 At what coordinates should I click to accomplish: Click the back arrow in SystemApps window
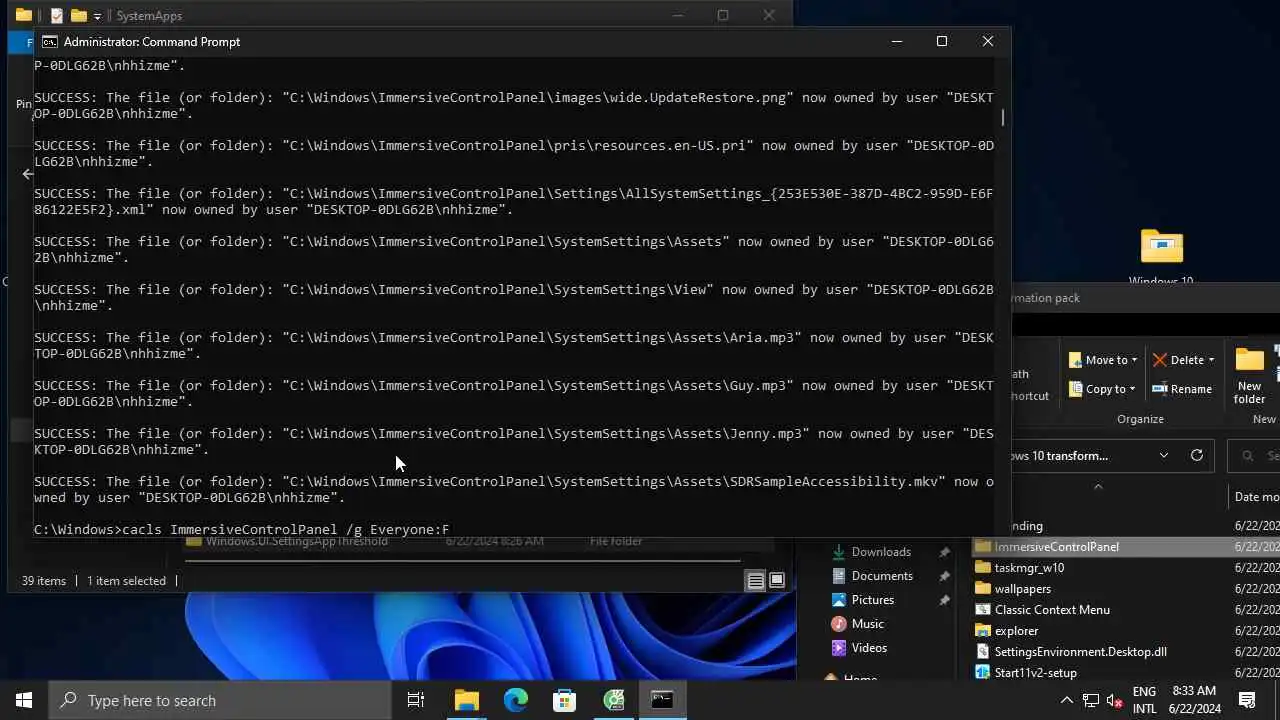(x=27, y=174)
